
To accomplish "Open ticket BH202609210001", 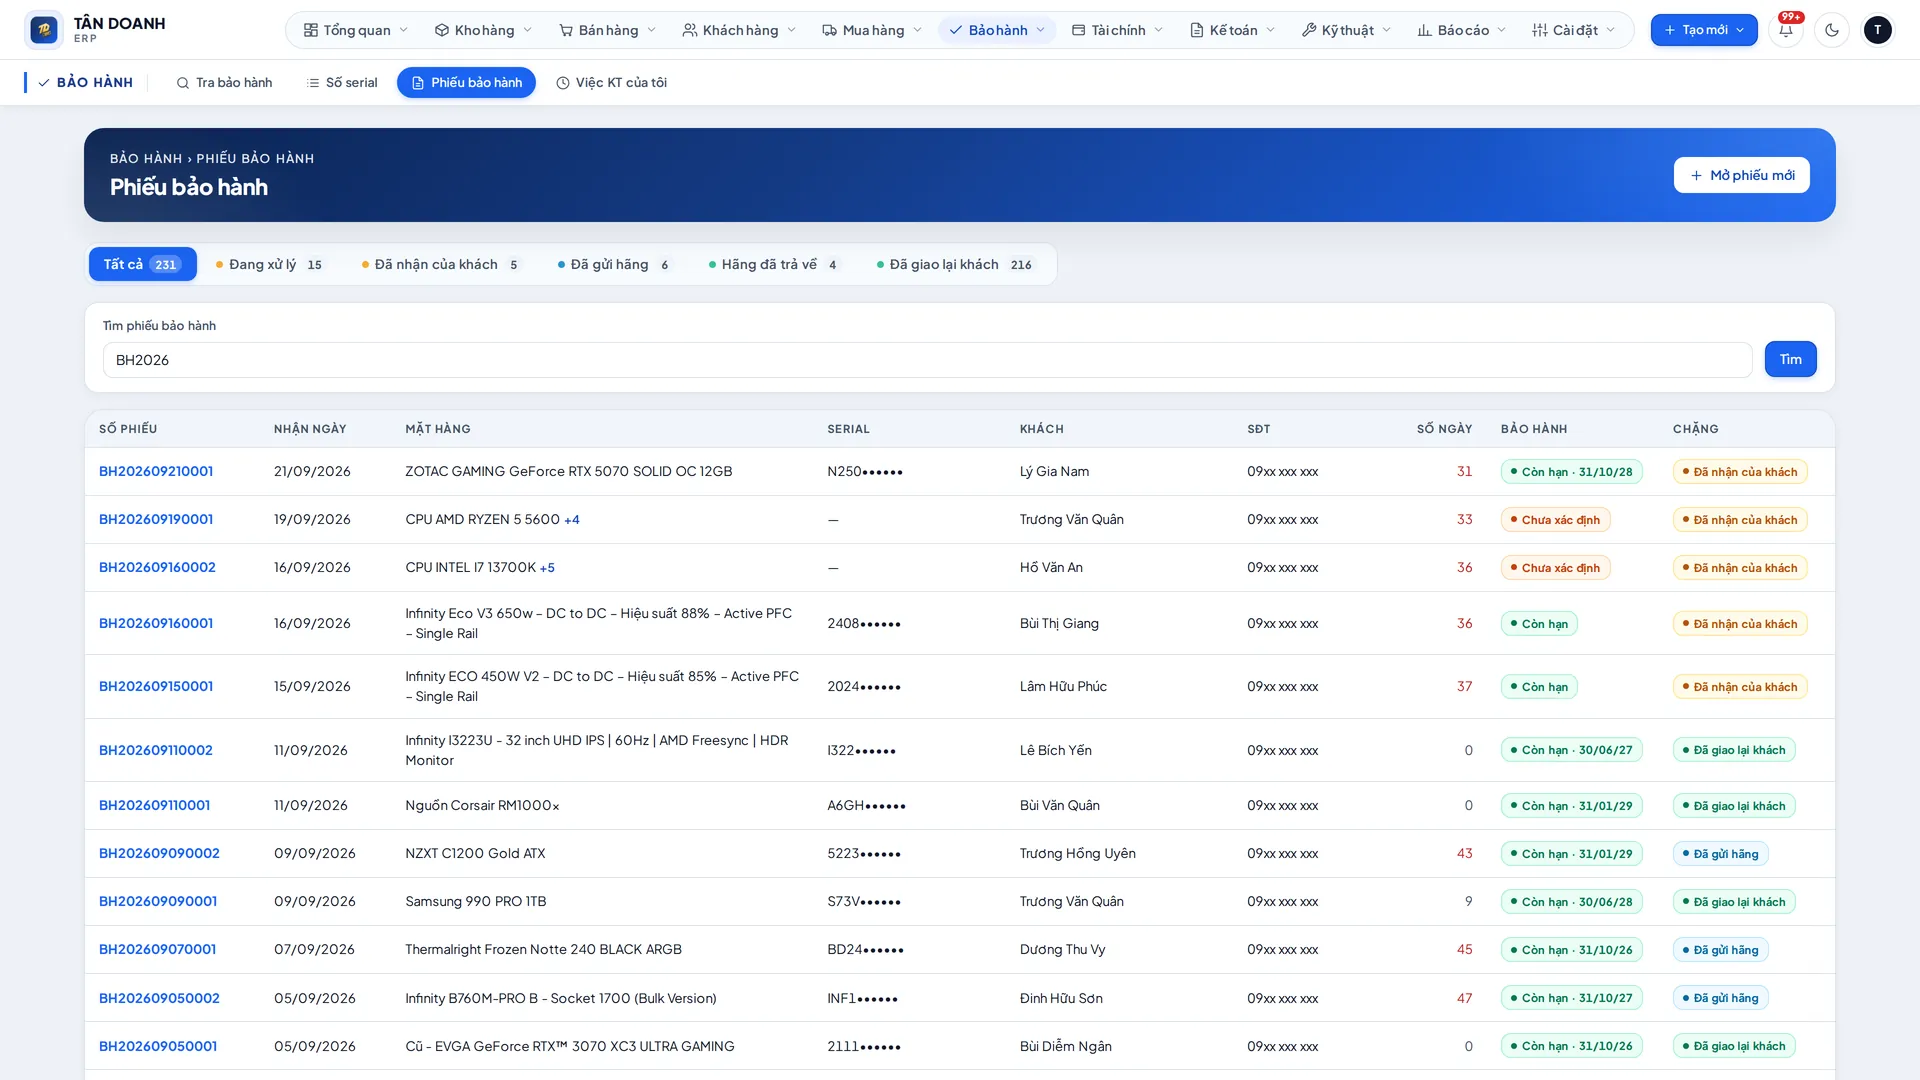I will [x=156, y=471].
